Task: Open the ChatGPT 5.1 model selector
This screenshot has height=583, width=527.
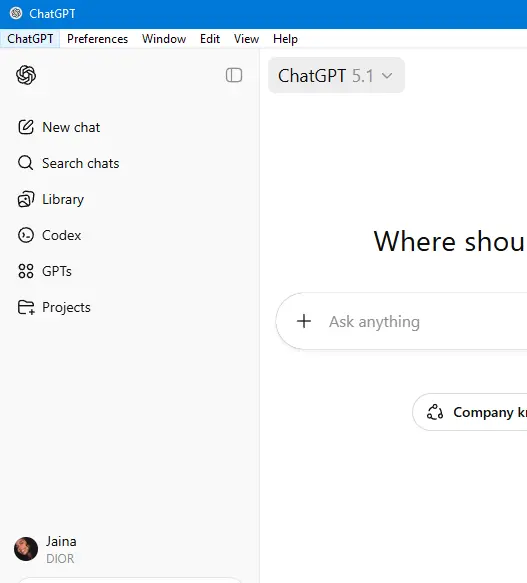Action: [336, 75]
